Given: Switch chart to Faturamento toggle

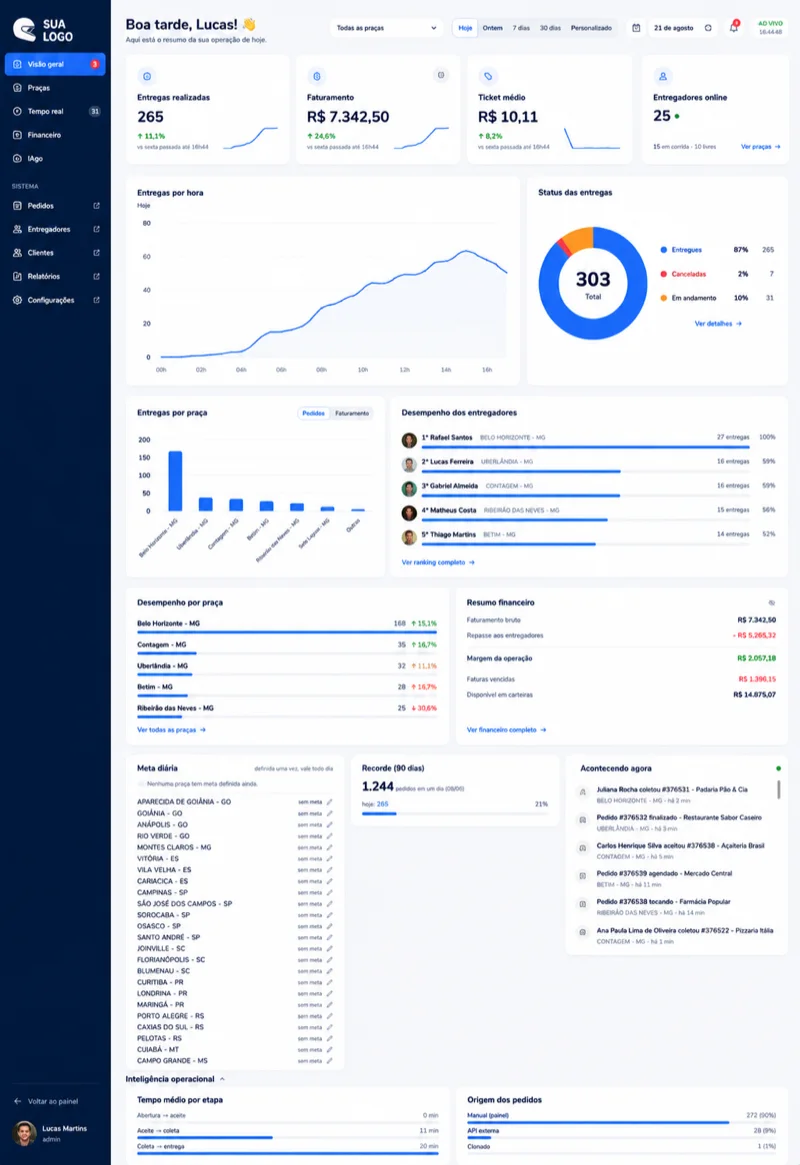Looking at the screenshot, I should [x=352, y=413].
